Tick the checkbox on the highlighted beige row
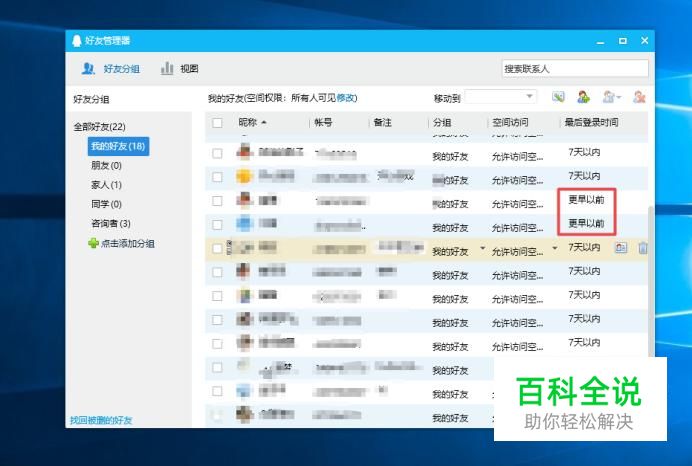Screen dimensions: 692x466 tap(217, 248)
